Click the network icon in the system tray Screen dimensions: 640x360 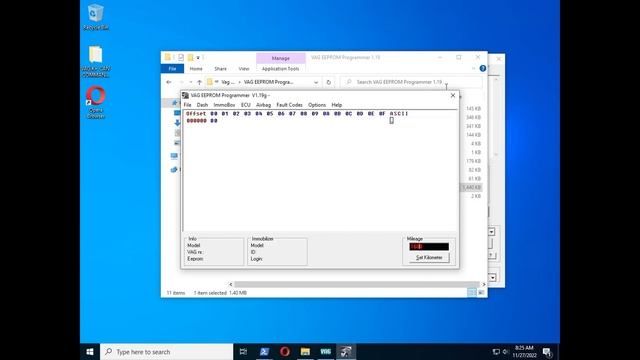tap(496, 352)
